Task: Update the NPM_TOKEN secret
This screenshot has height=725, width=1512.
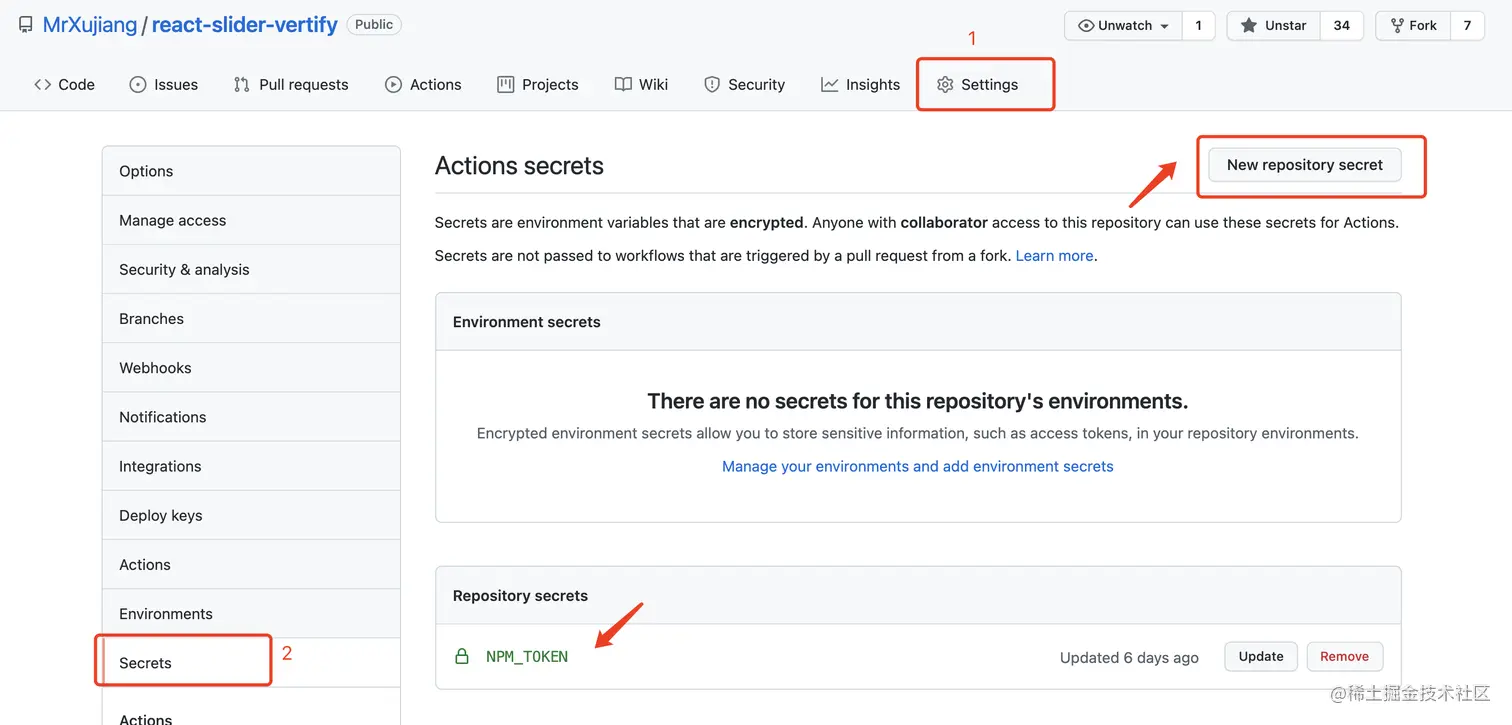Action: [1260, 657]
